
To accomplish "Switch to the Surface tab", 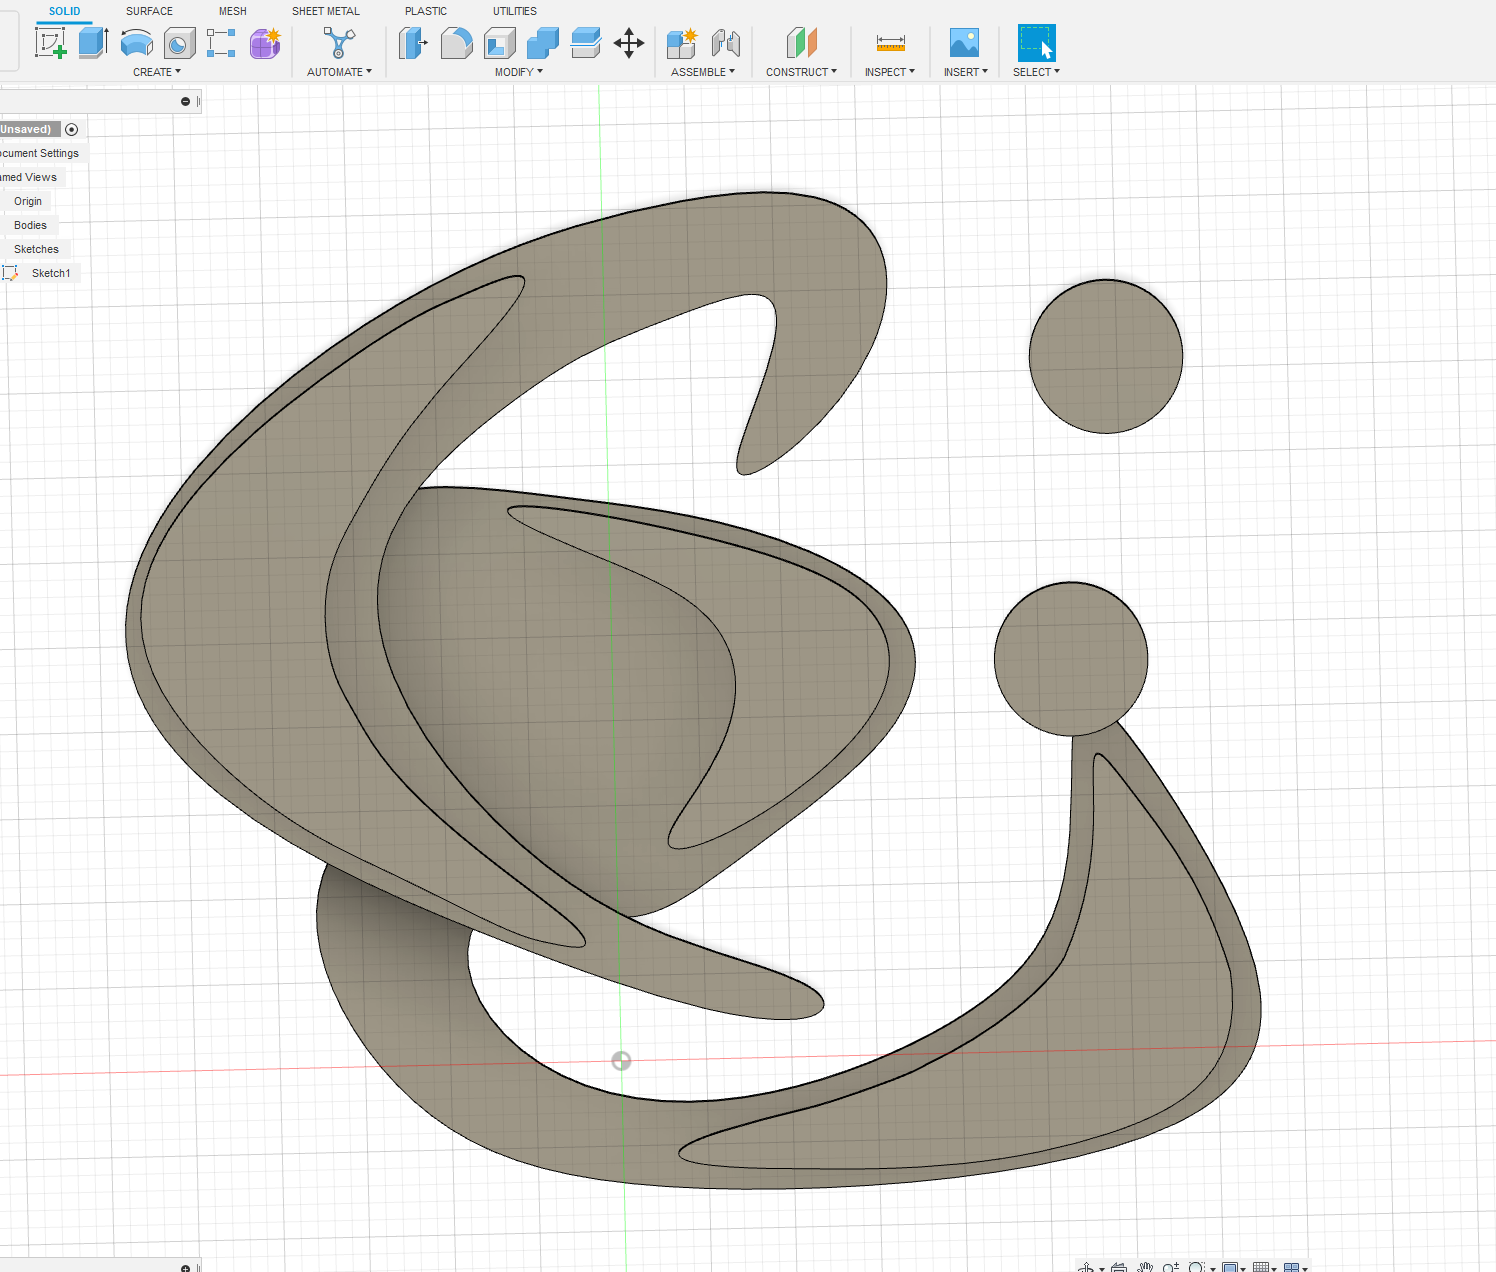I will [149, 11].
